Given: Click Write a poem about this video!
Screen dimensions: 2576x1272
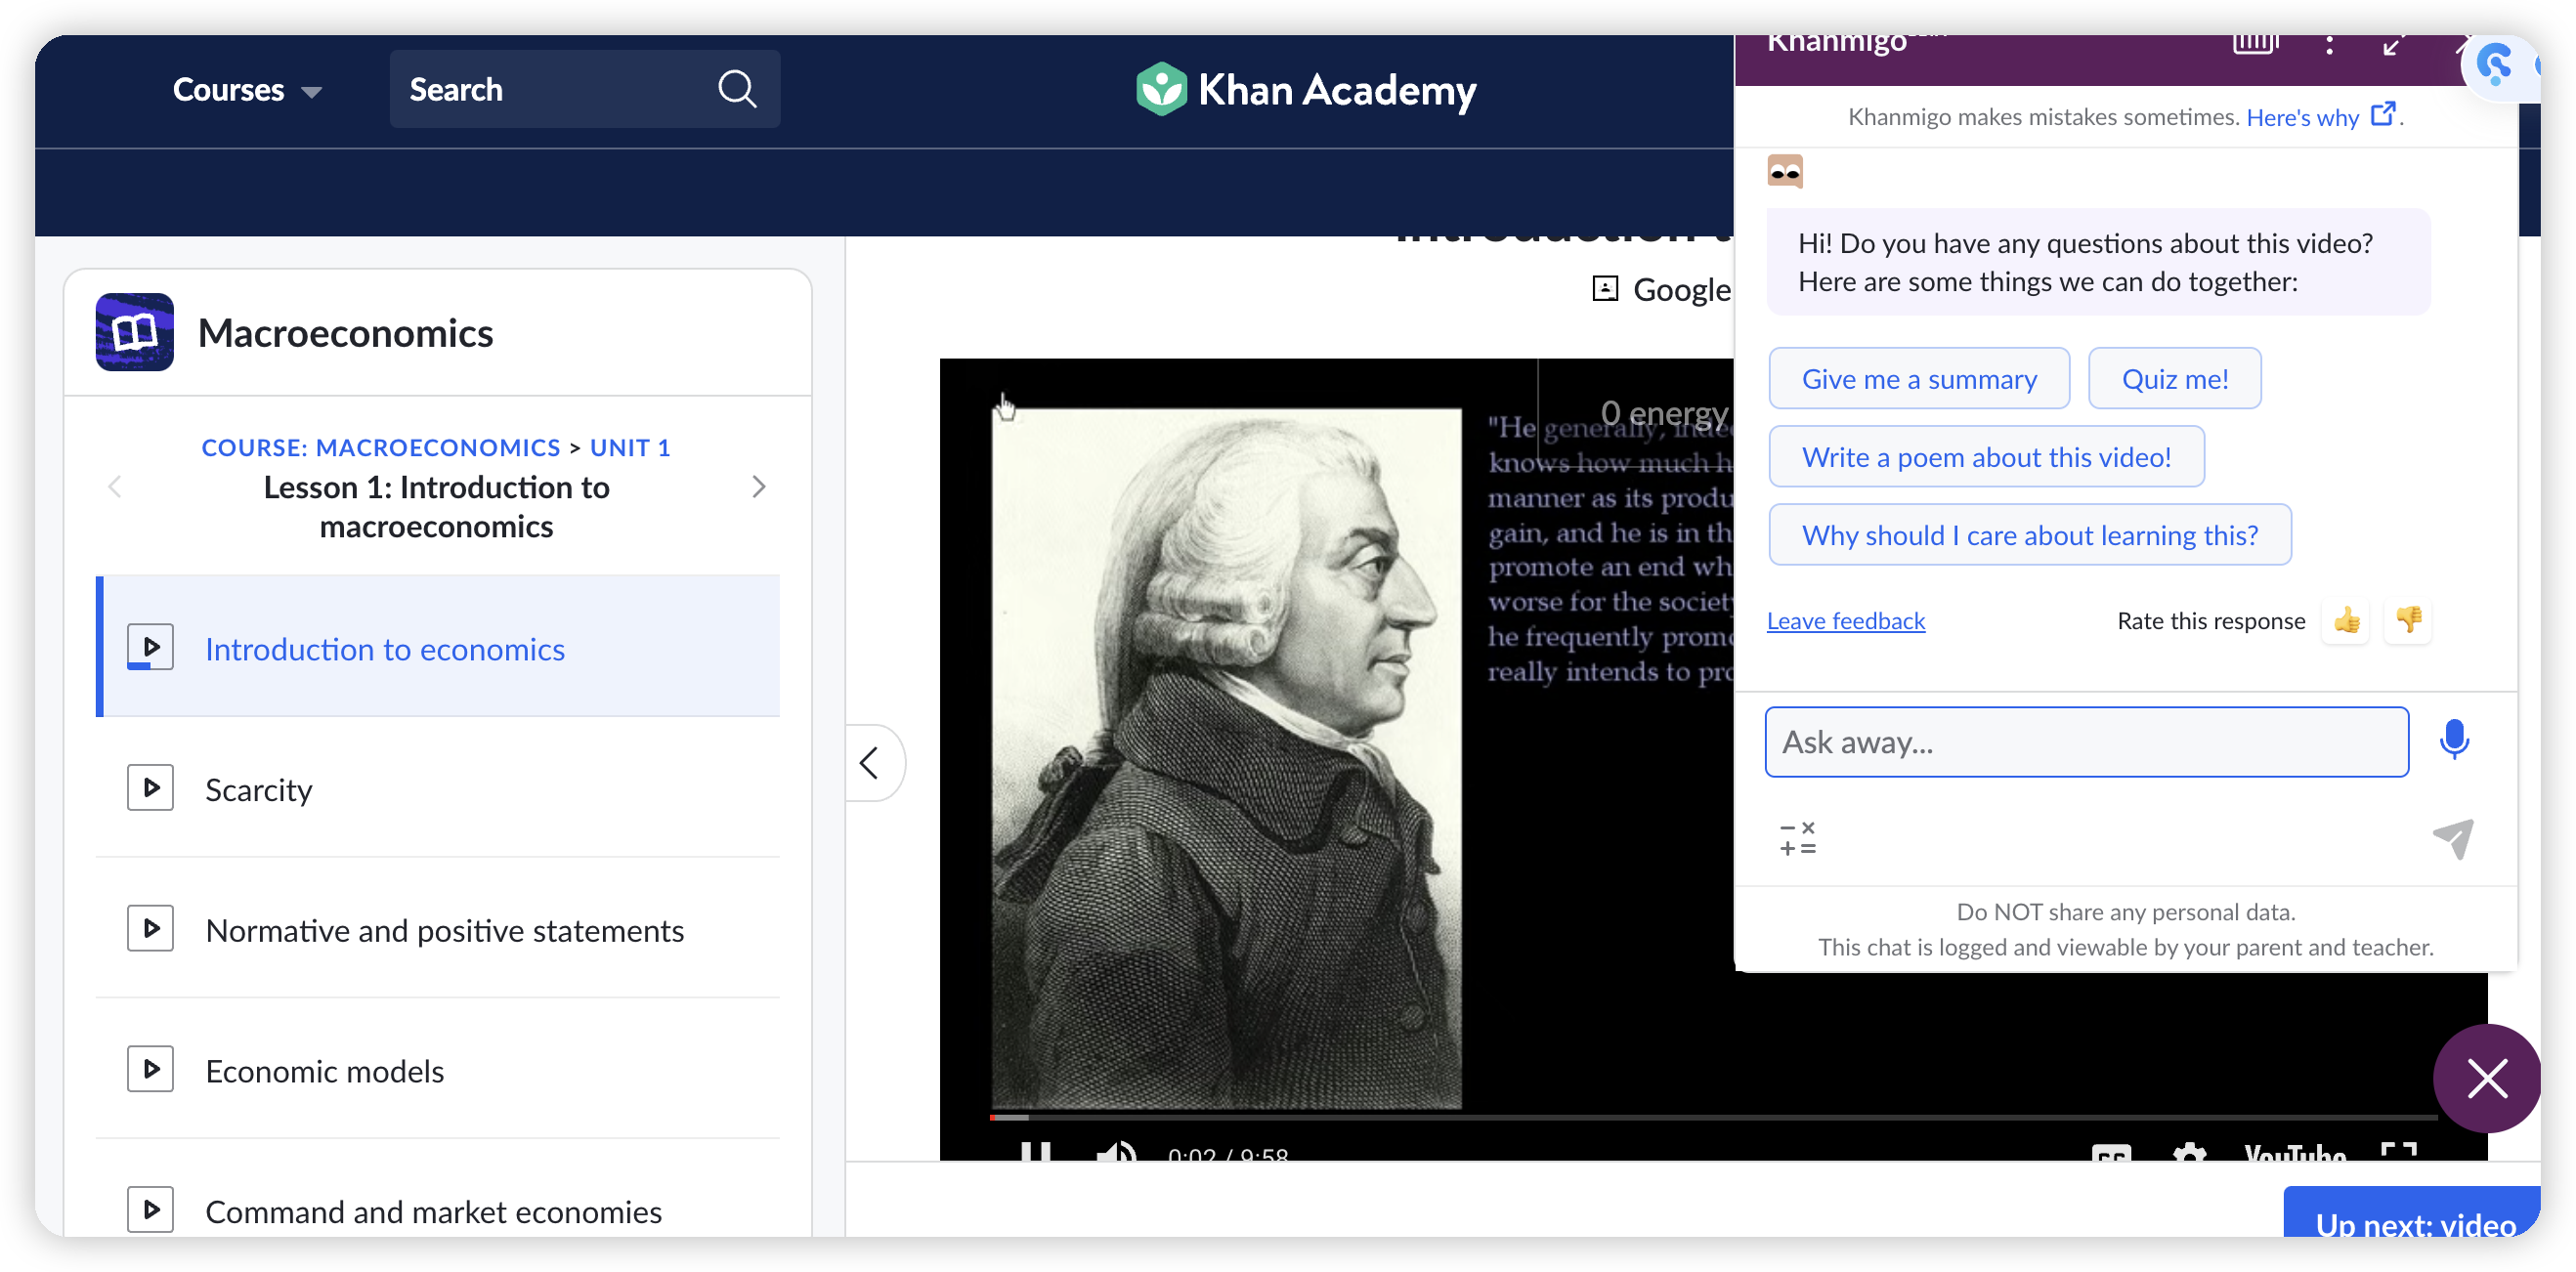Looking at the screenshot, I should point(1986,457).
